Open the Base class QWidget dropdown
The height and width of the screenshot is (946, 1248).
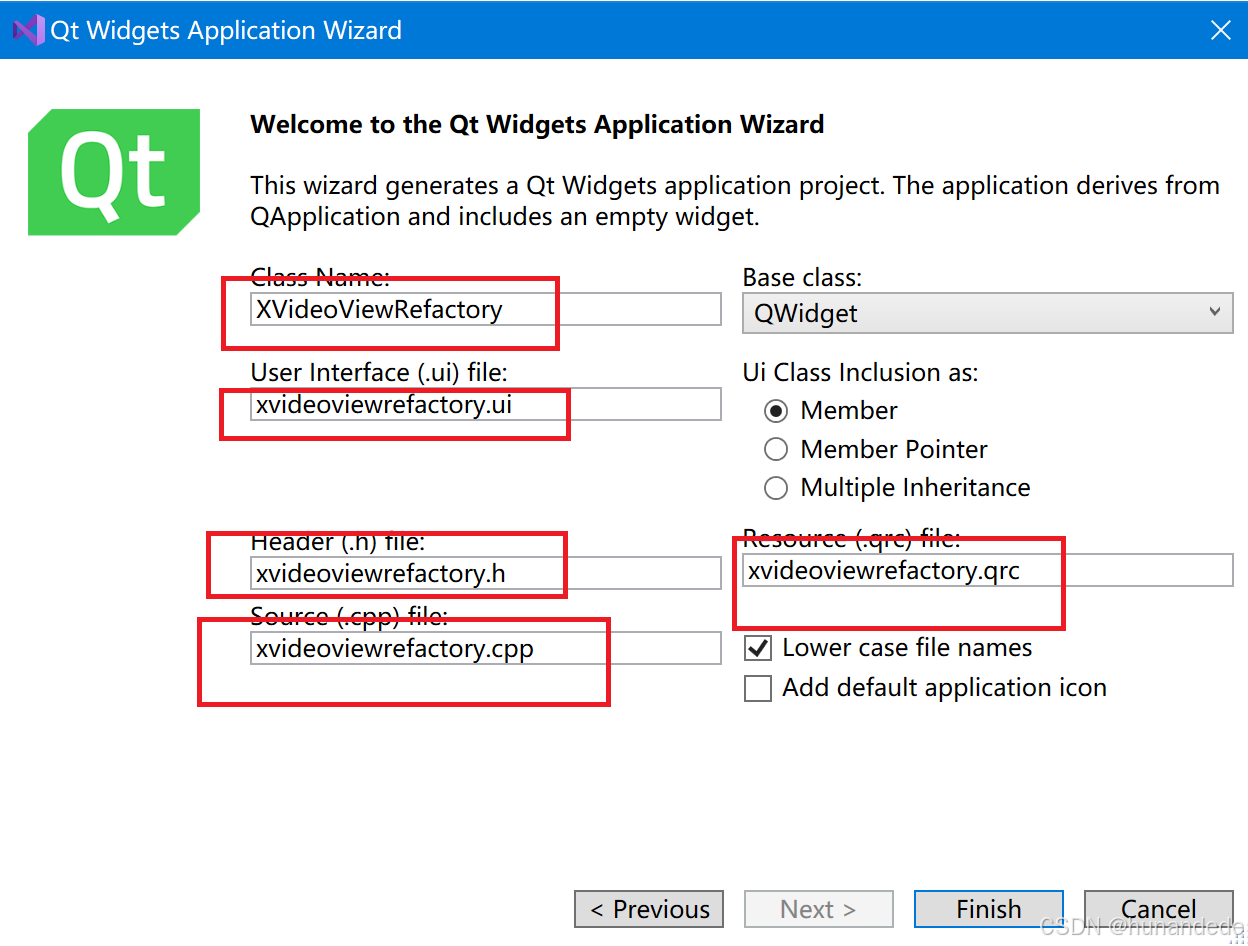988,313
